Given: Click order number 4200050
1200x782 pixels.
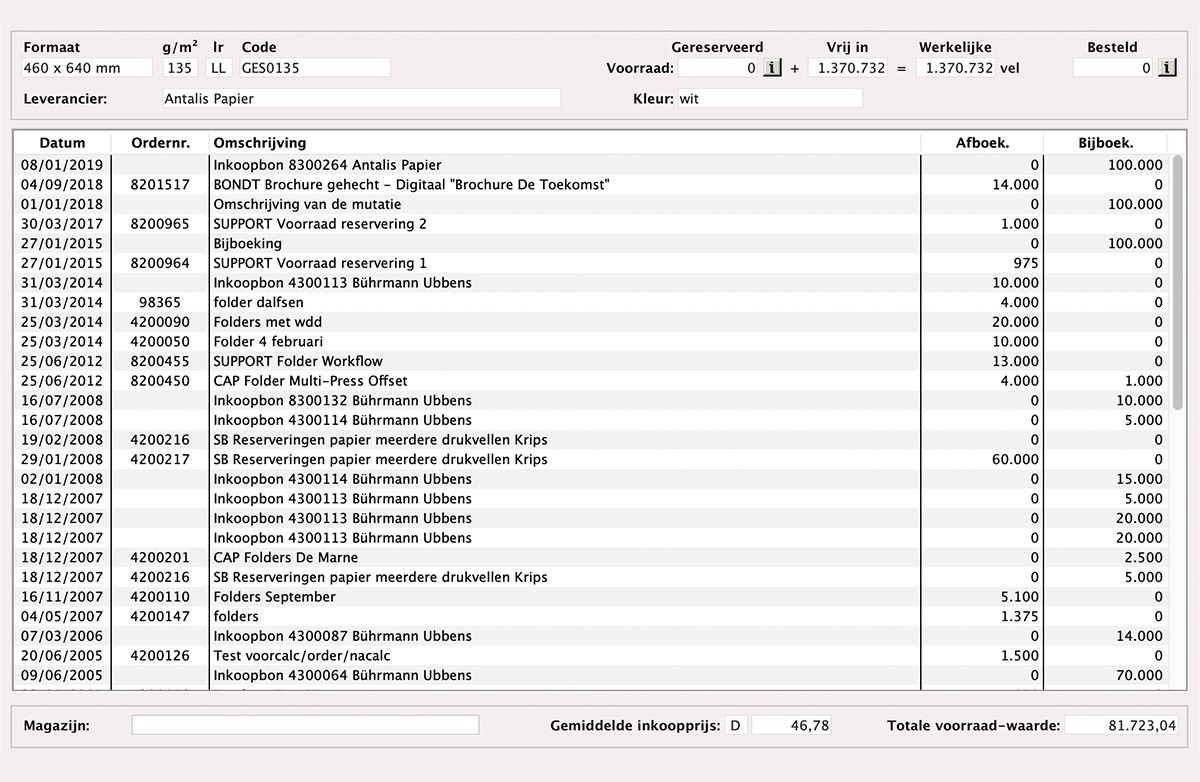Looking at the screenshot, I should tap(160, 341).
